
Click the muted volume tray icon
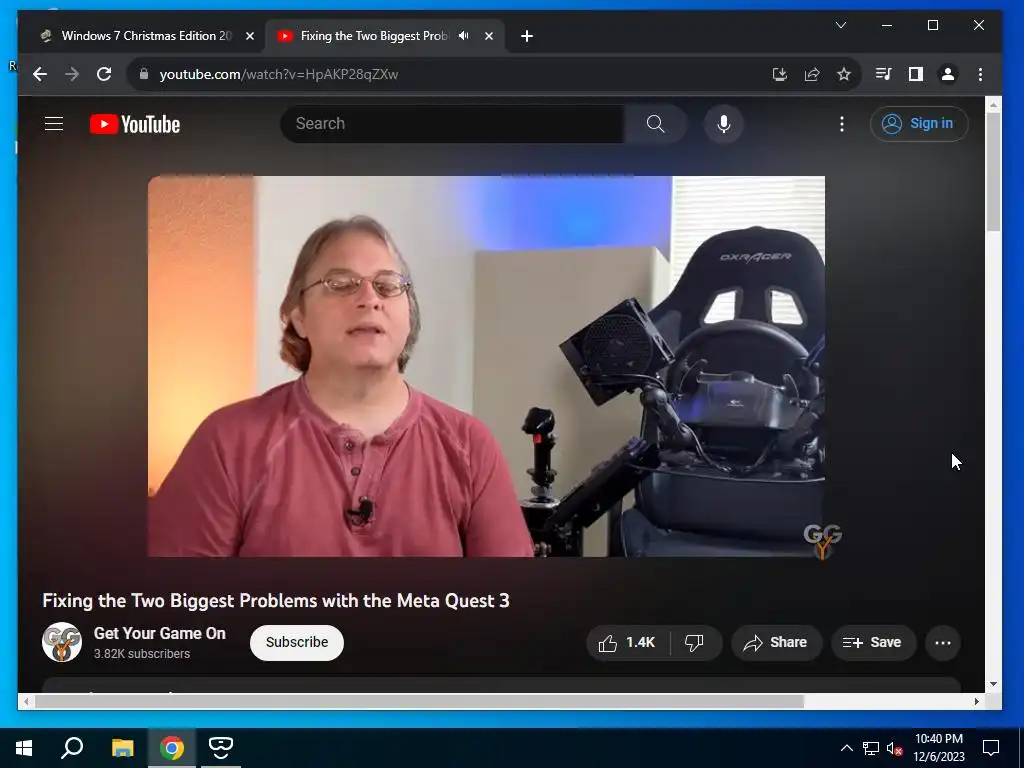[894, 748]
